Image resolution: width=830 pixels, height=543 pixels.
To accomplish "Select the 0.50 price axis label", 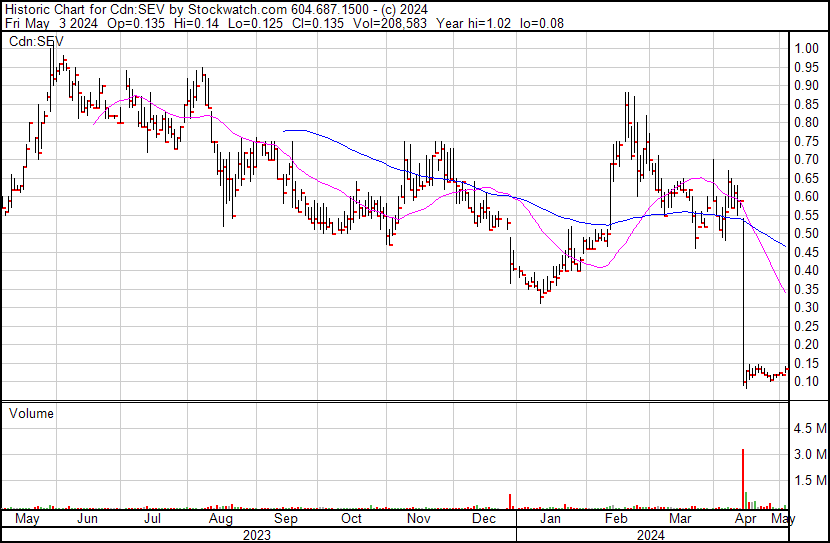I will tap(807, 233).
